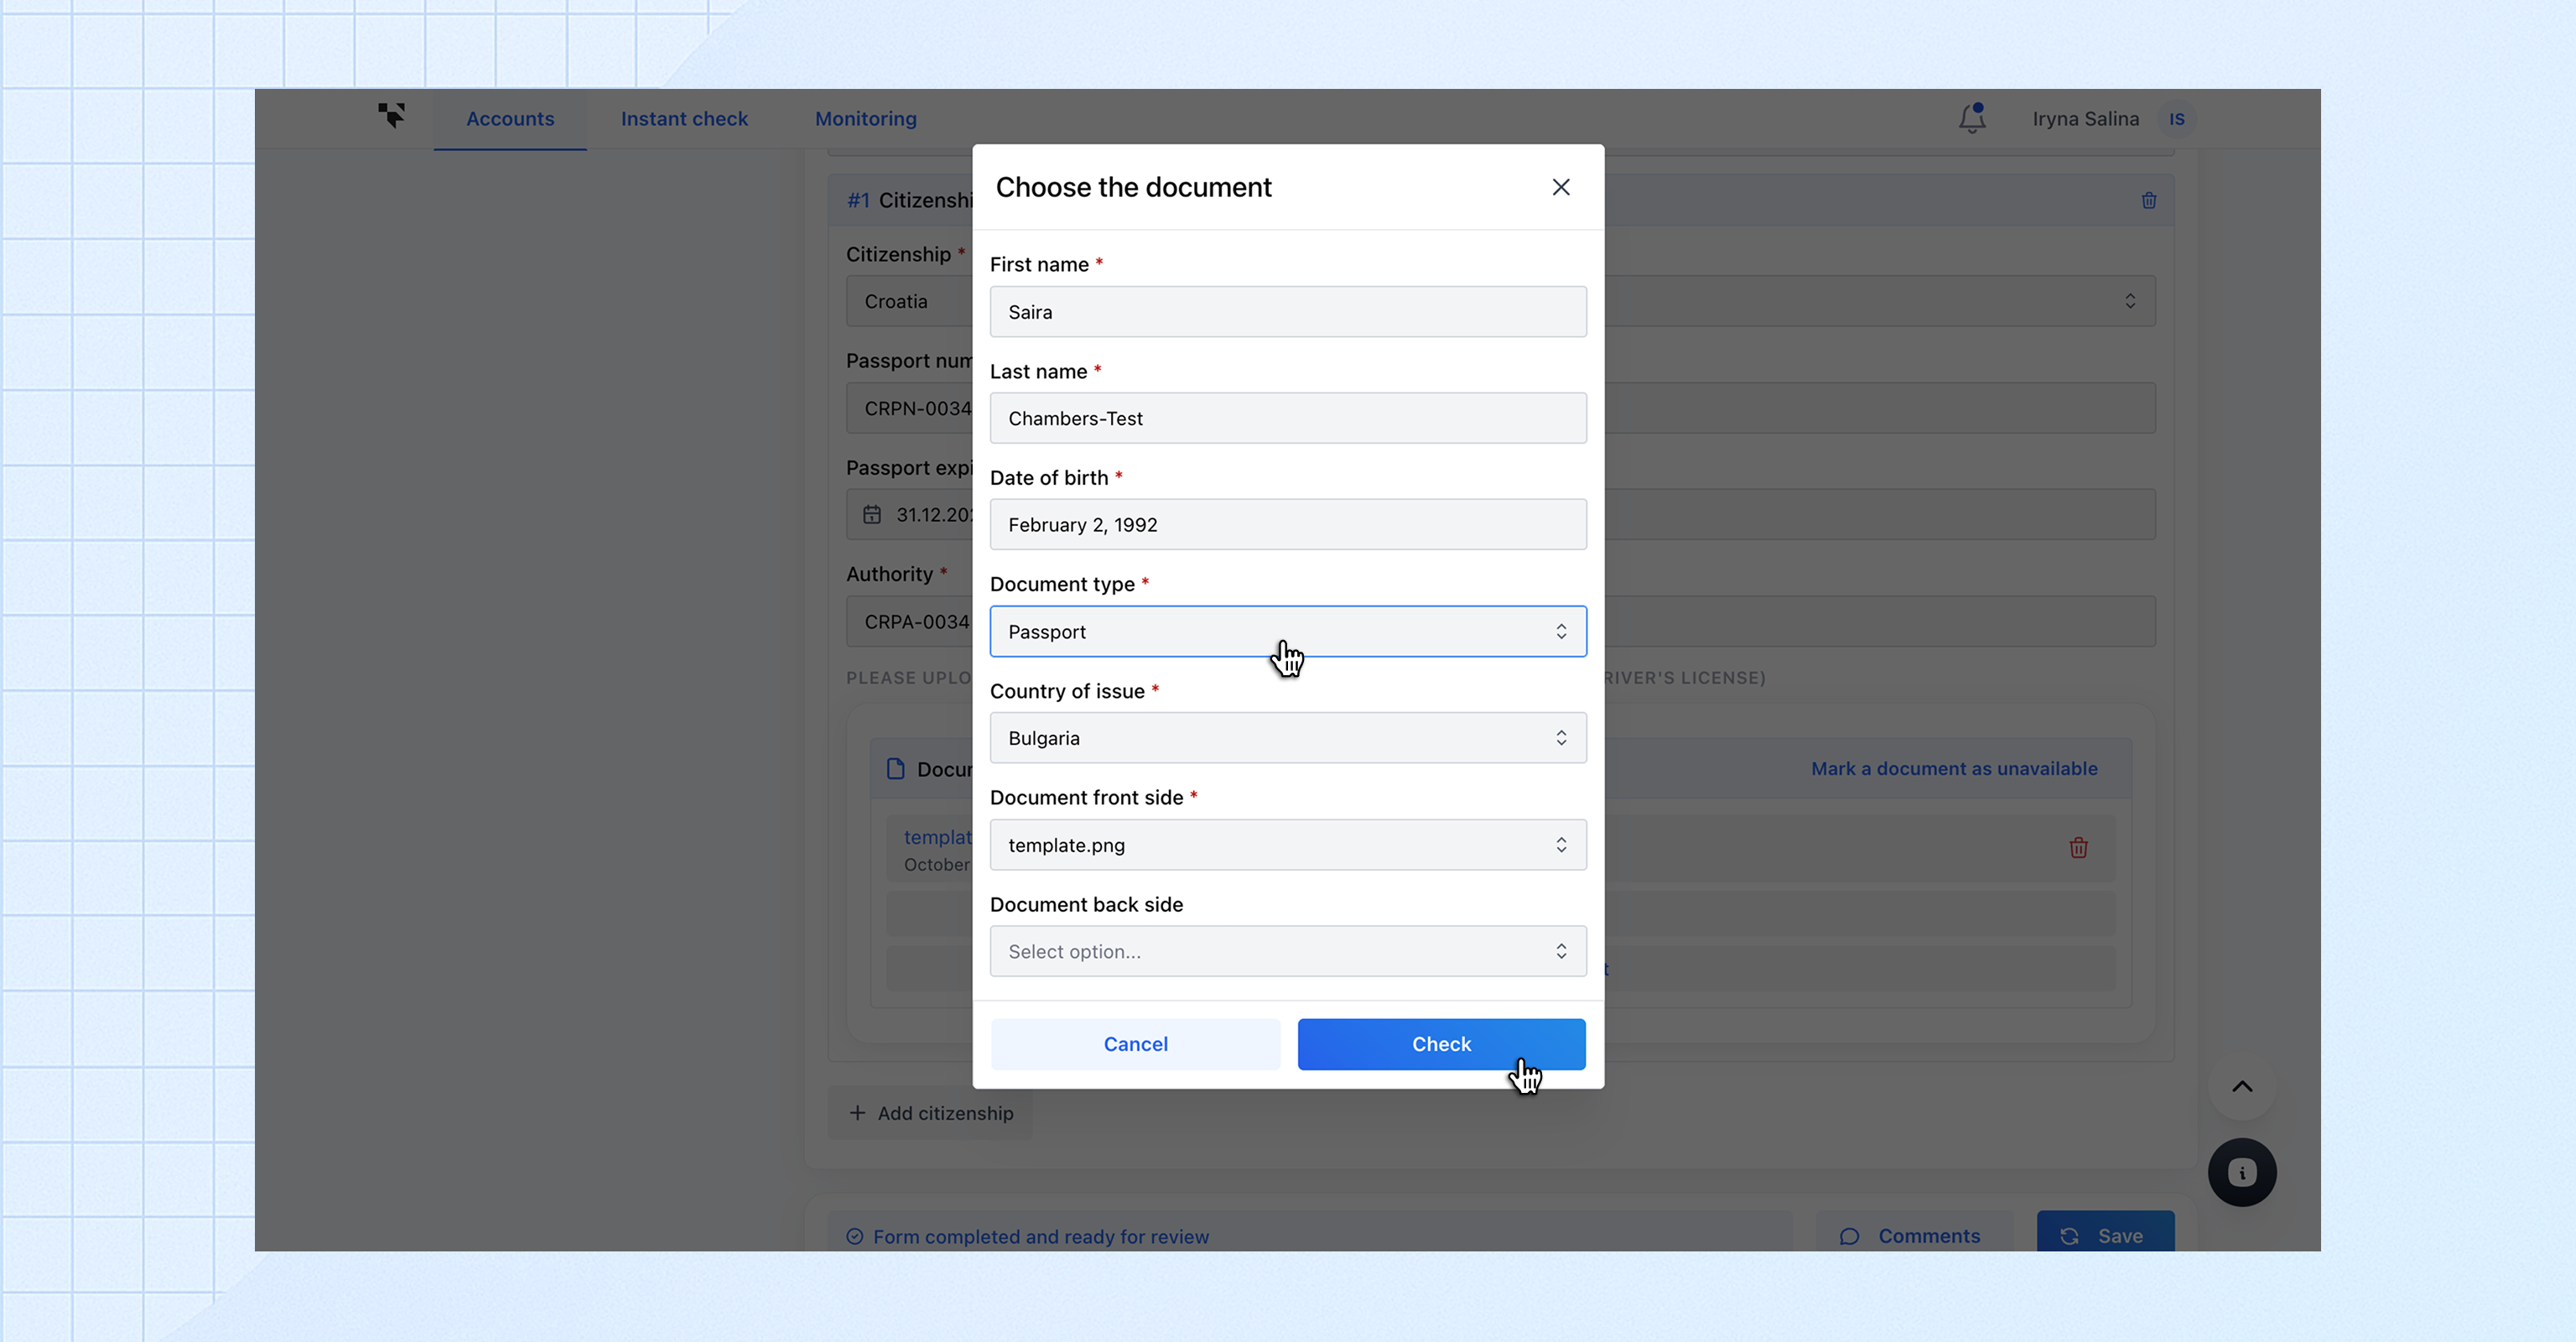Choose an option for Document back side
The image size is (2576, 1342).
click(x=1287, y=951)
